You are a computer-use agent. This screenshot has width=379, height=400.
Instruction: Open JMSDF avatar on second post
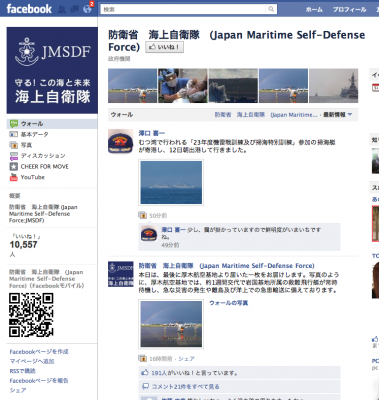click(x=121, y=274)
